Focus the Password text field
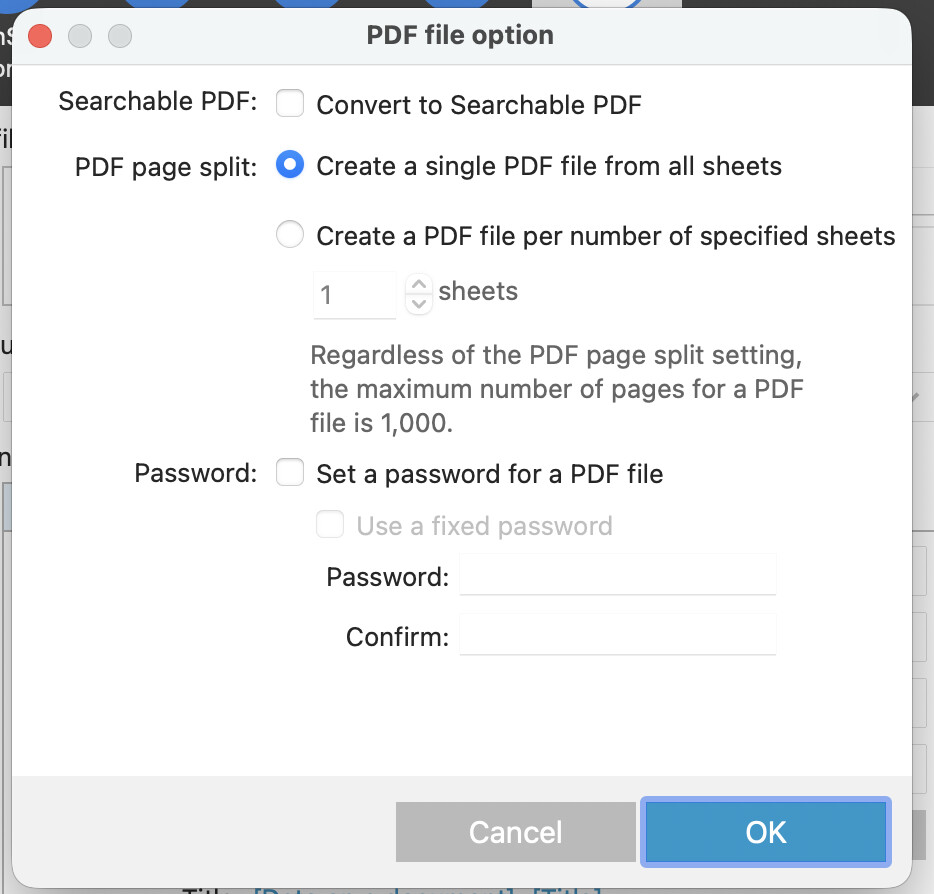 (x=617, y=576)
